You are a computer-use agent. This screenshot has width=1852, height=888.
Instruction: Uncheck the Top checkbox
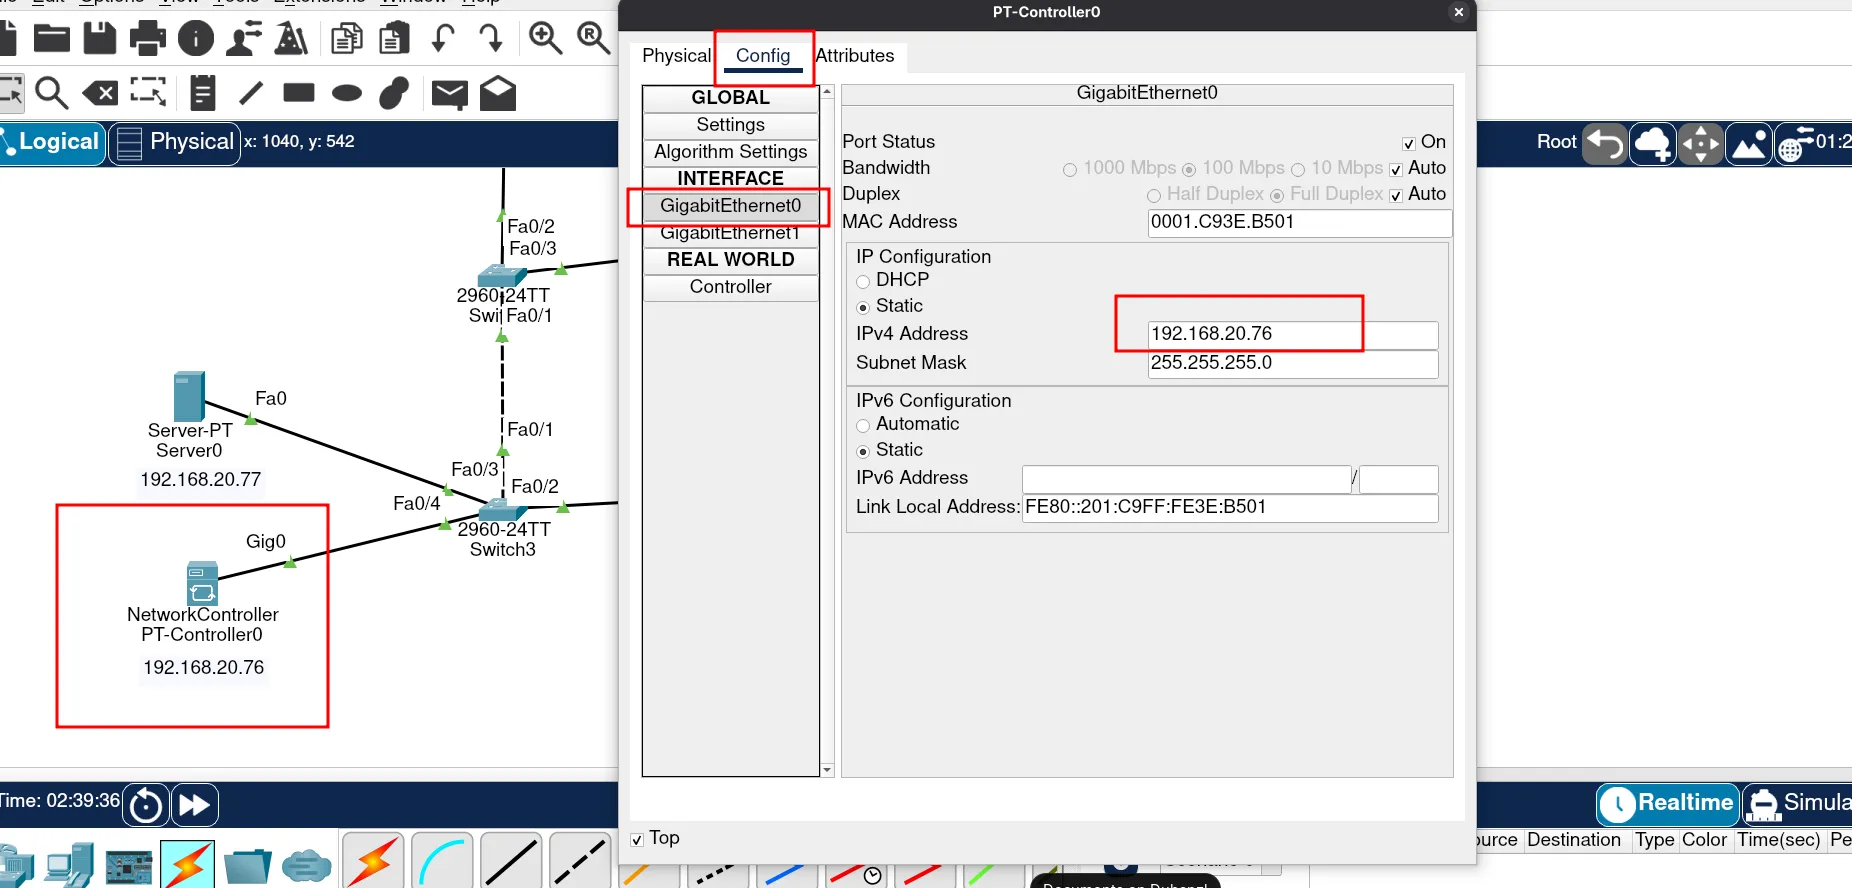coord(637,839)
